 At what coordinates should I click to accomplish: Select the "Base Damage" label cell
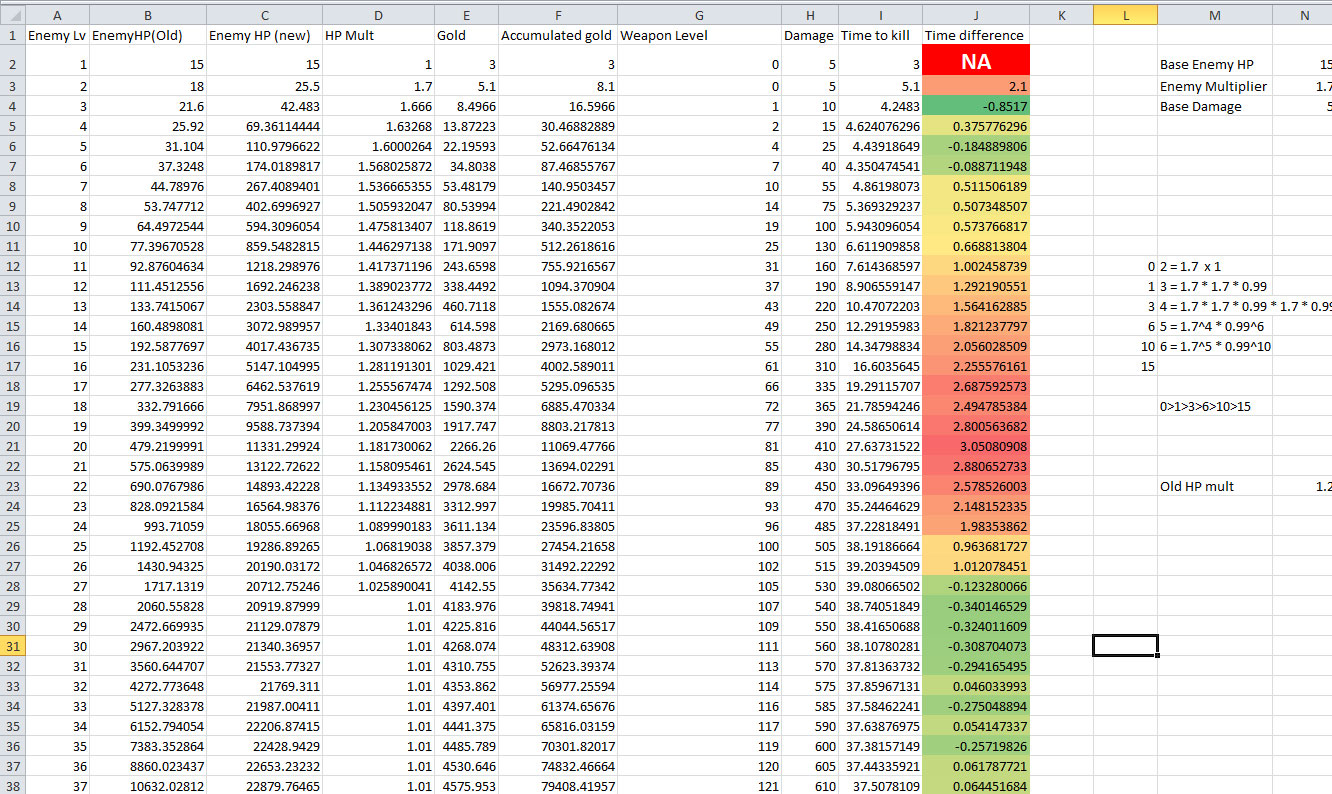(1214, 107)
